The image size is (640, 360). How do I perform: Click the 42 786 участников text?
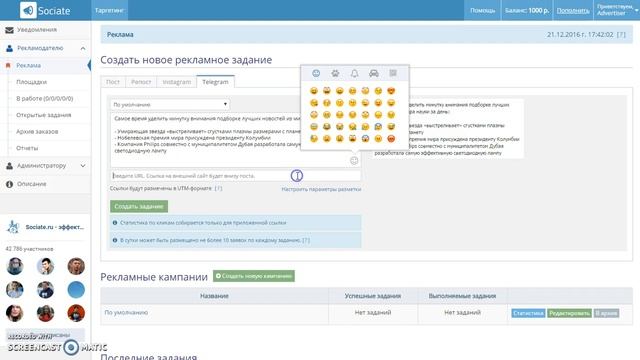point(29,249)
